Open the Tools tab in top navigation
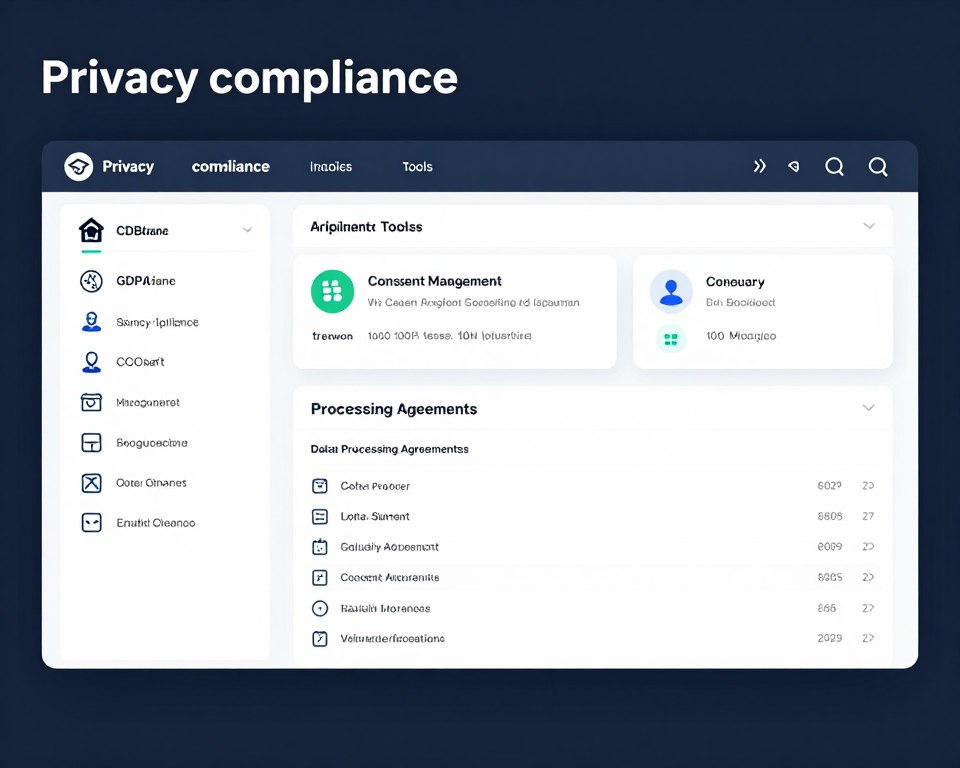The image size is (960, 768). 418,167
